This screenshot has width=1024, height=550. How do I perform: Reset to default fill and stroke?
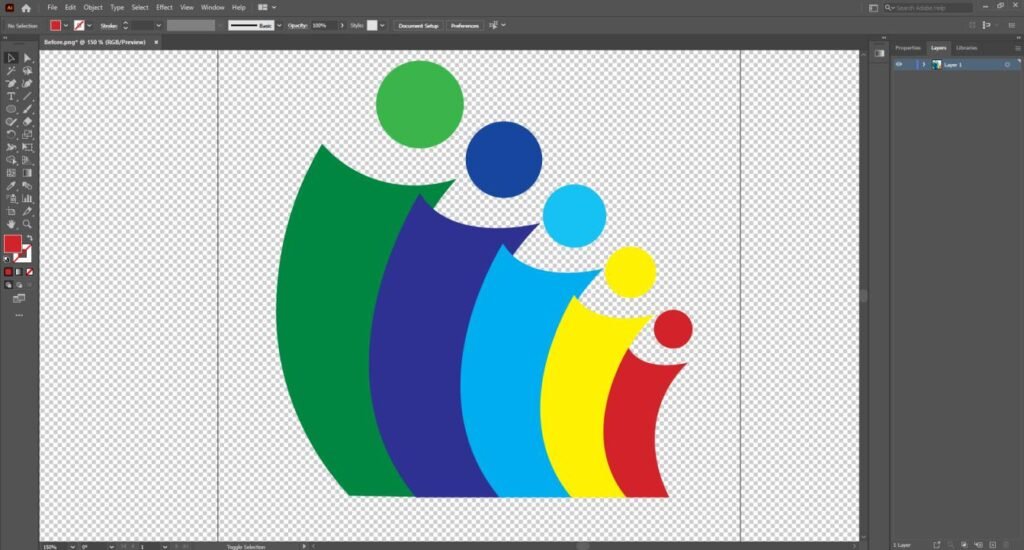(x=7, y=259)
